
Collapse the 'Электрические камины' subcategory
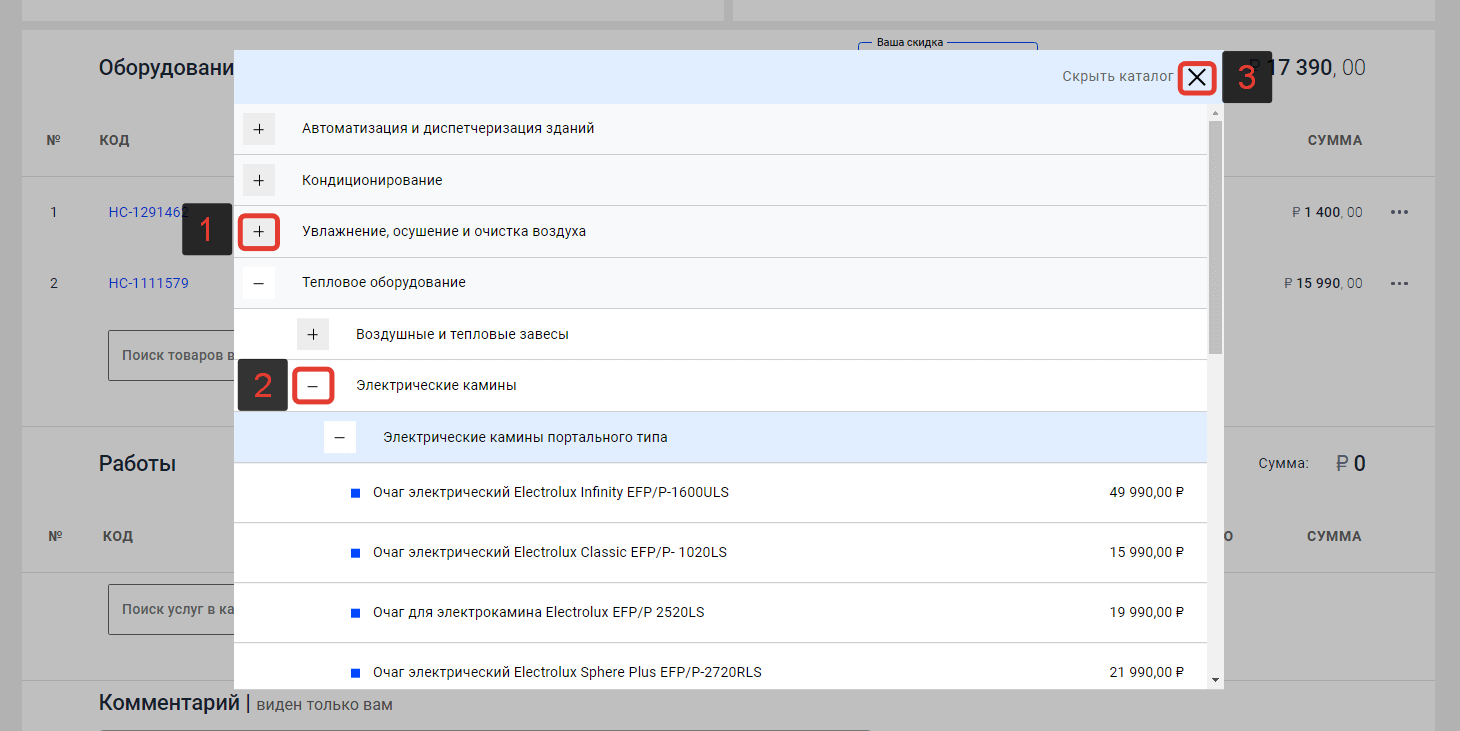(x=313, y=386)
